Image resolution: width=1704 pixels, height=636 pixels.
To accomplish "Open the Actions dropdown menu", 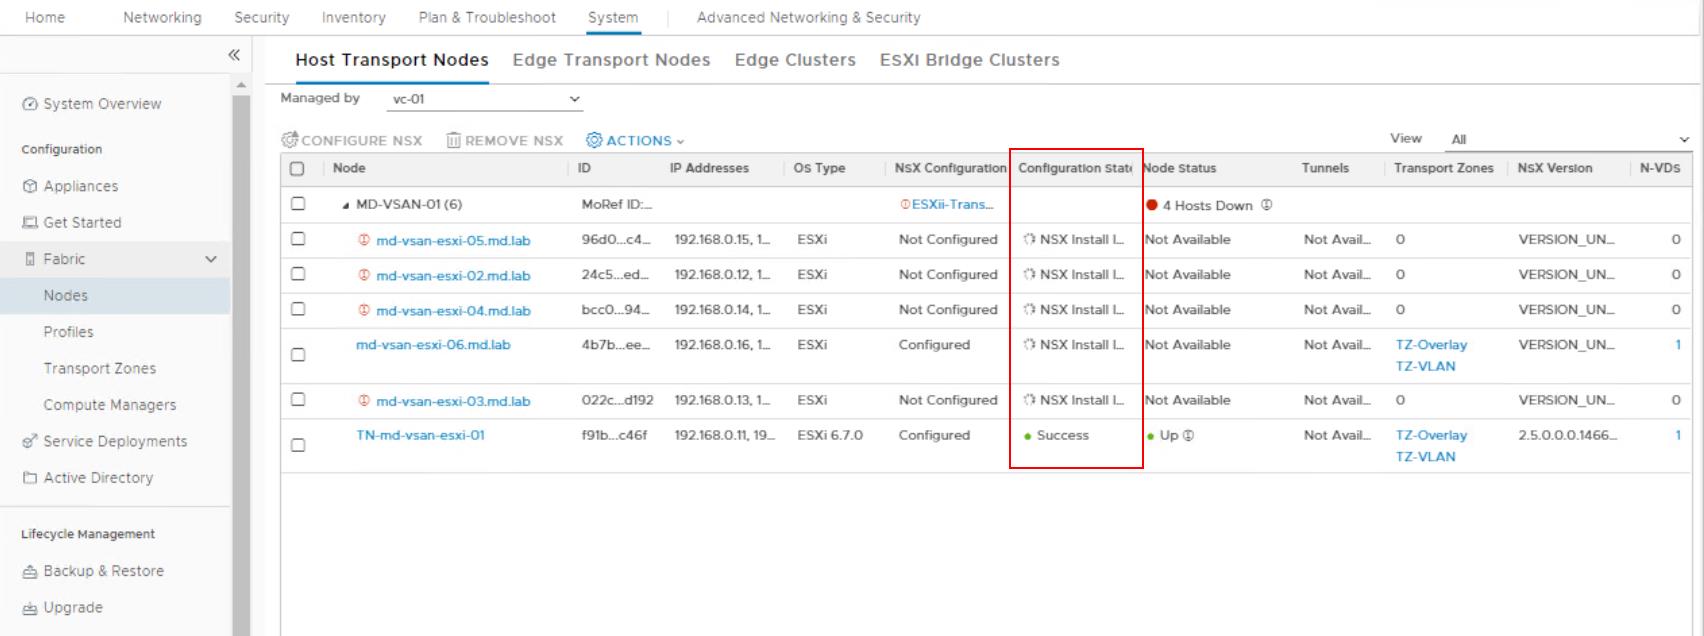I will 635,140.
